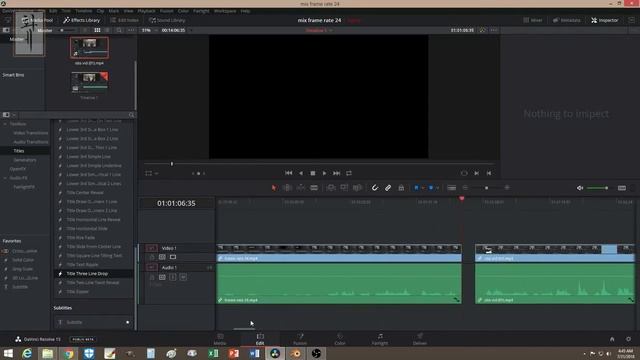Open the Mixer panel button
Image resolution: width=640 pixels, height=360 pixels.
533,20
